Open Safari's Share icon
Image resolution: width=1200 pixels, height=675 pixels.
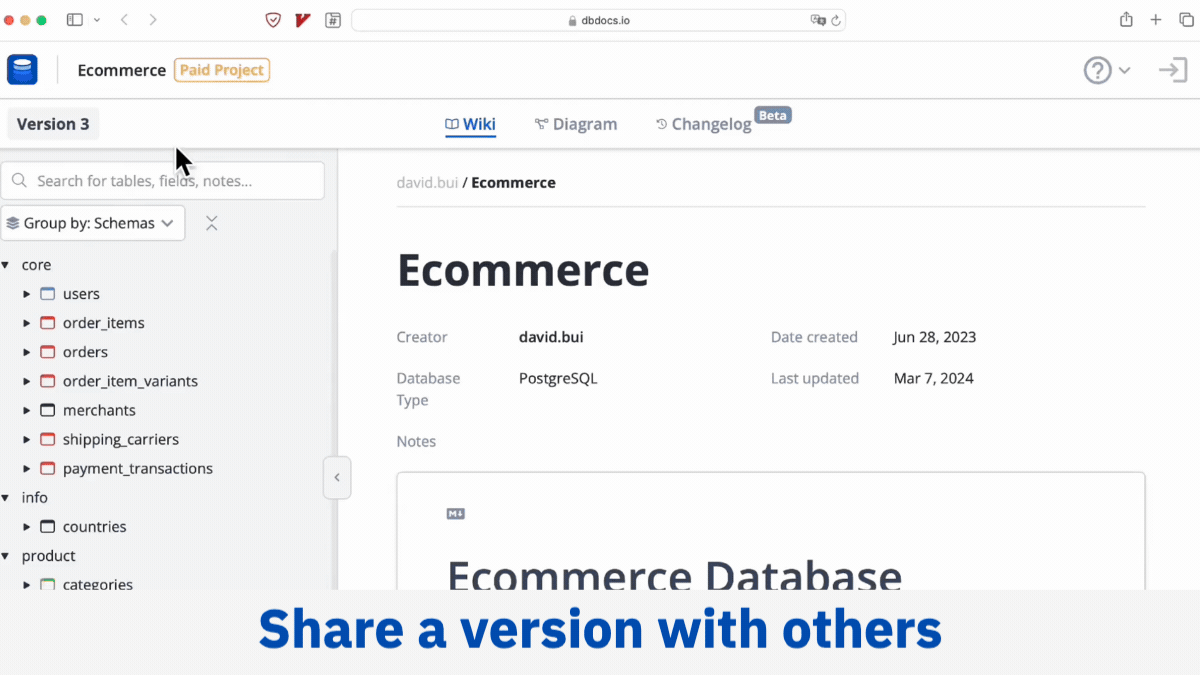[x=1126, y=20]
